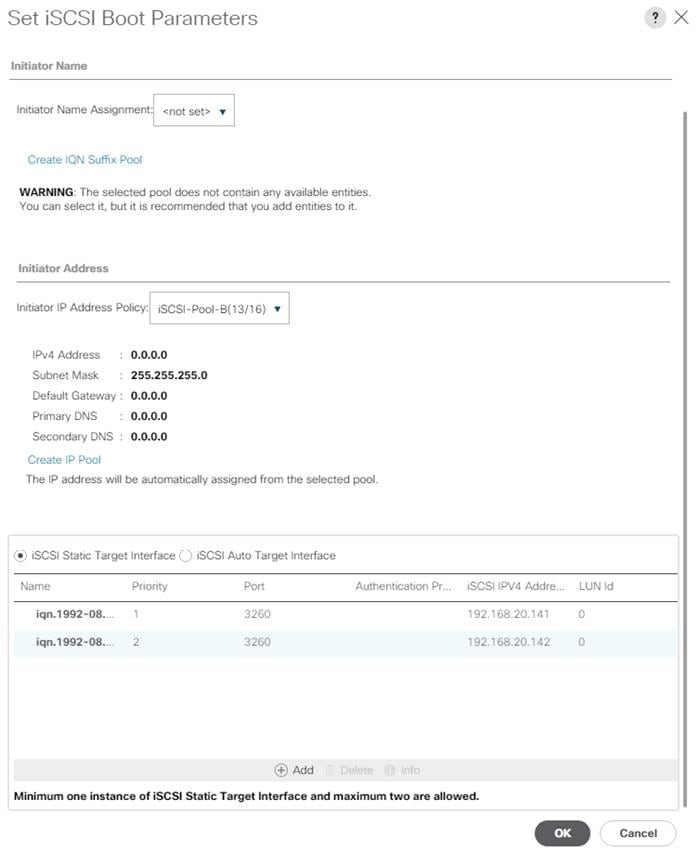Select iSCSI Auto Target Interface radio button
Viewport: 700px width, 865px height.
point(186,556)
